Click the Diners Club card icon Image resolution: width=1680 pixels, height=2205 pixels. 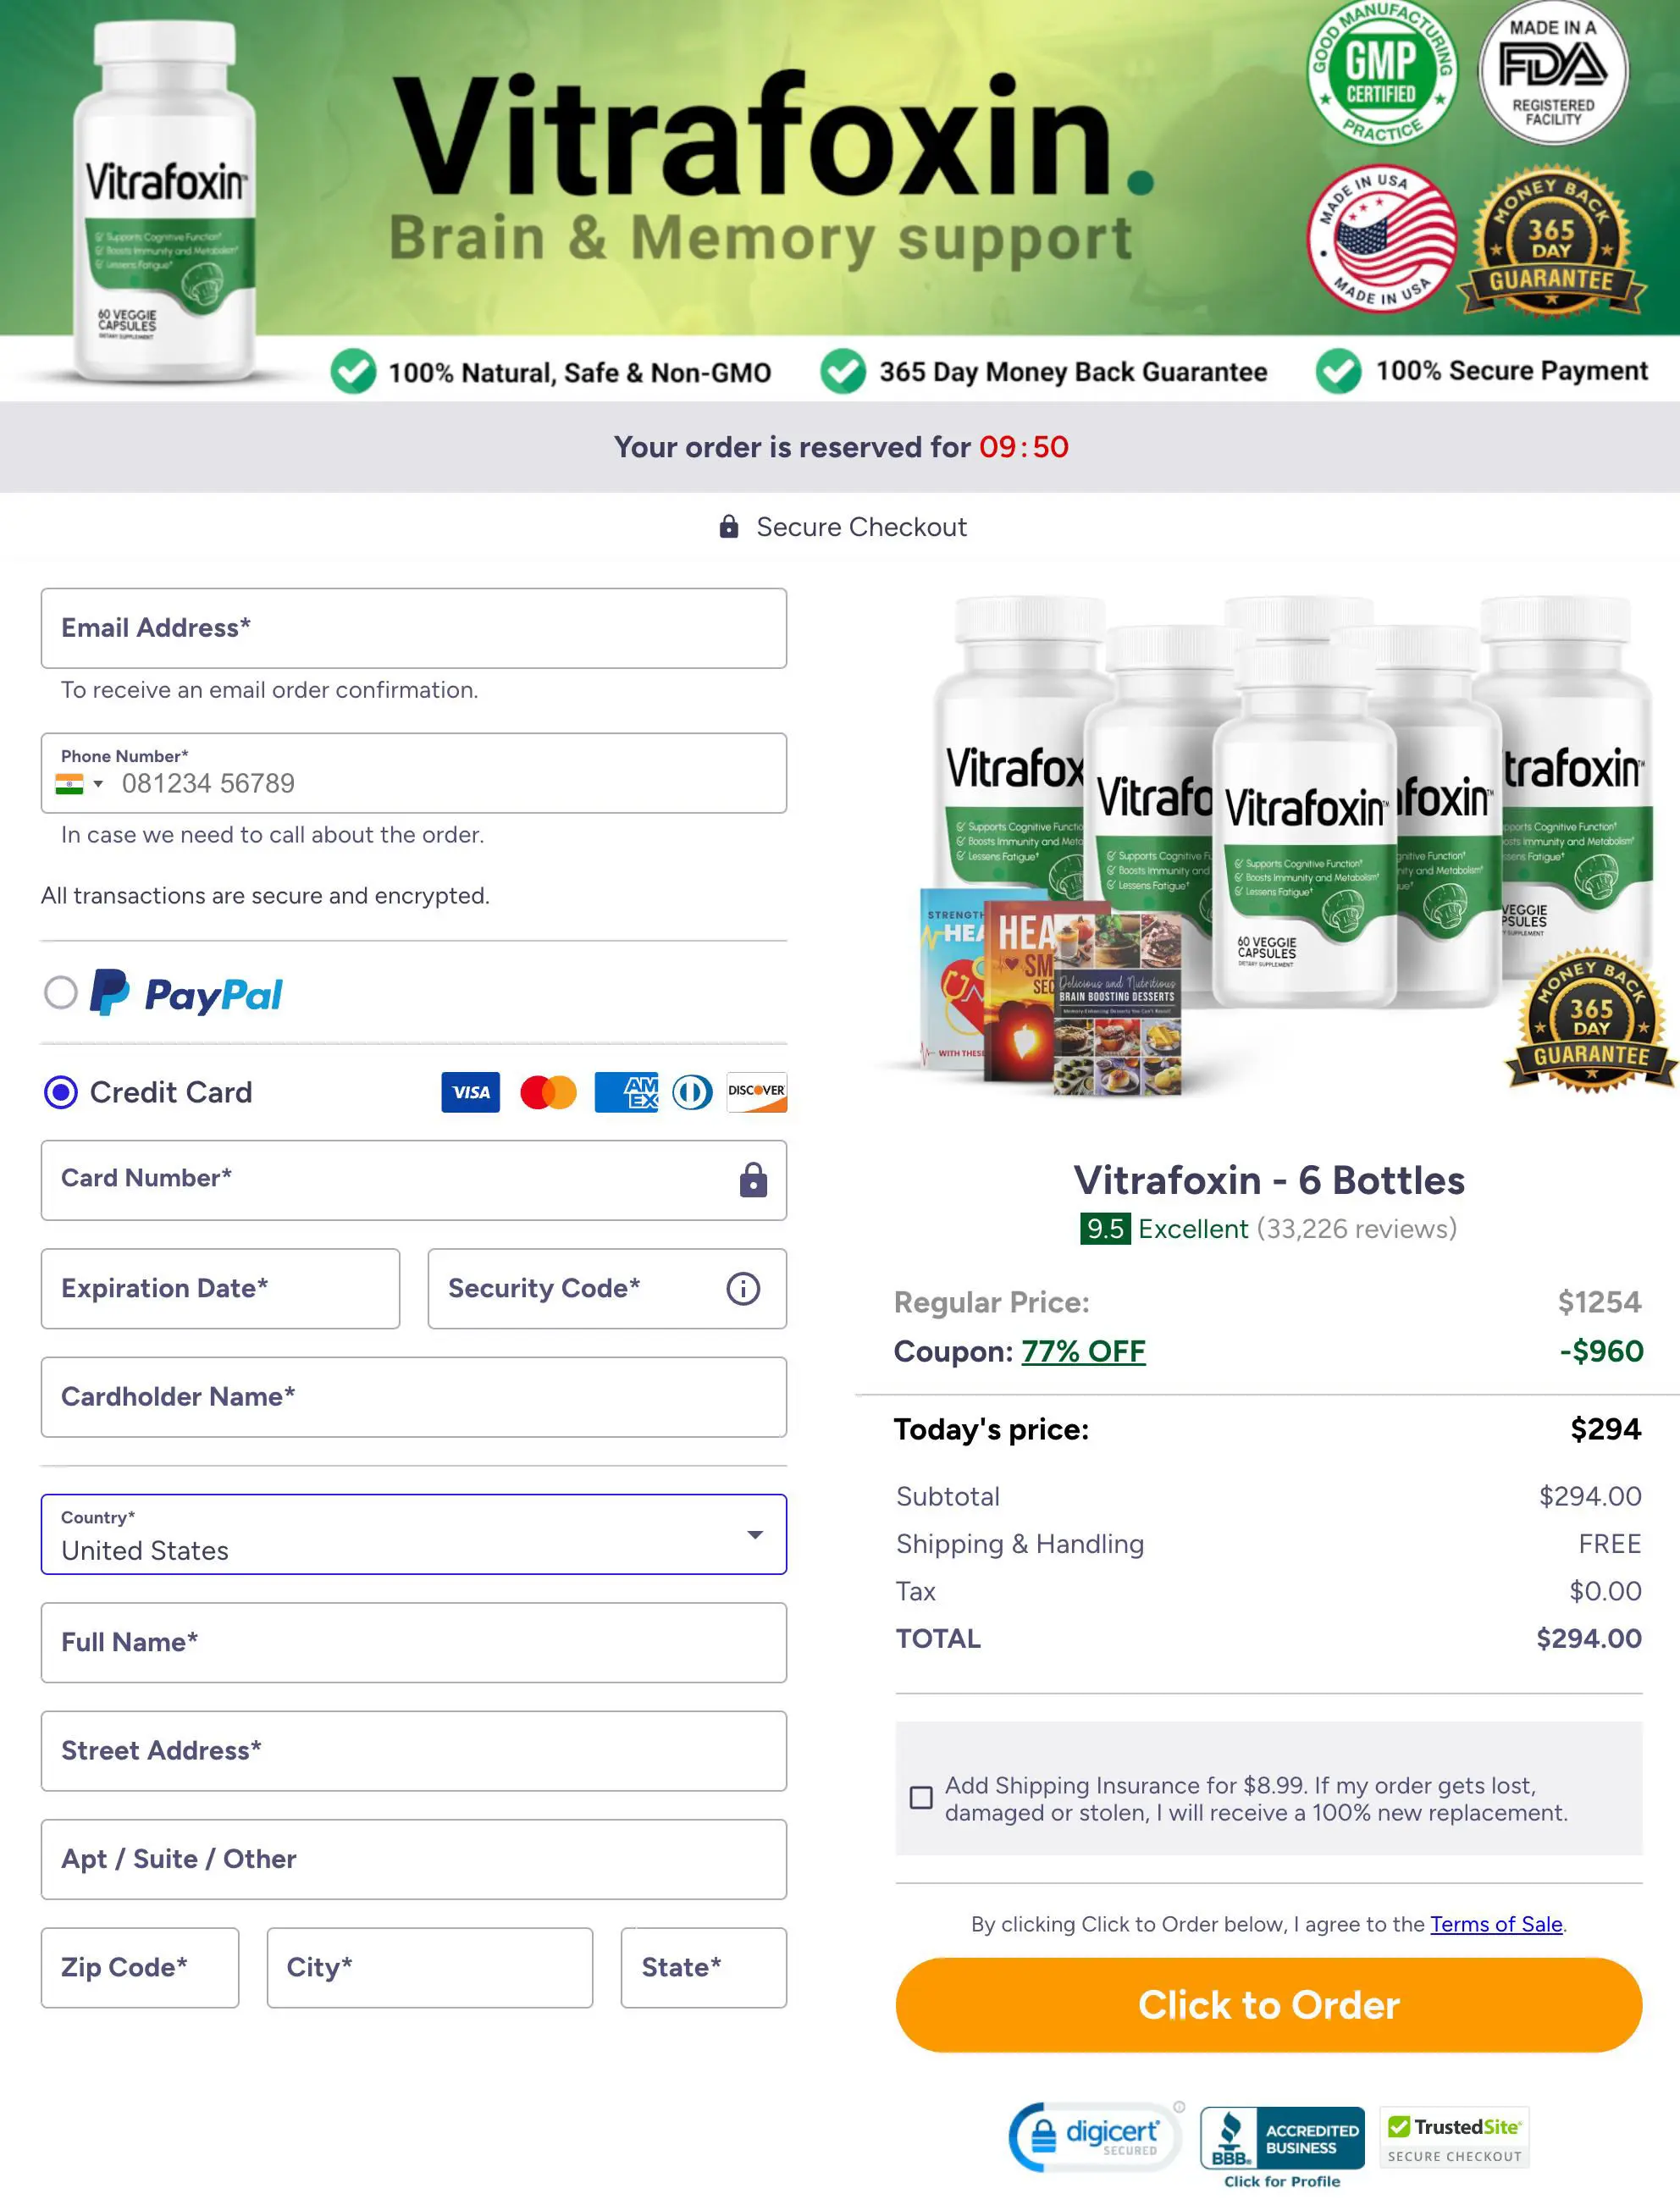click(692, 1092)
